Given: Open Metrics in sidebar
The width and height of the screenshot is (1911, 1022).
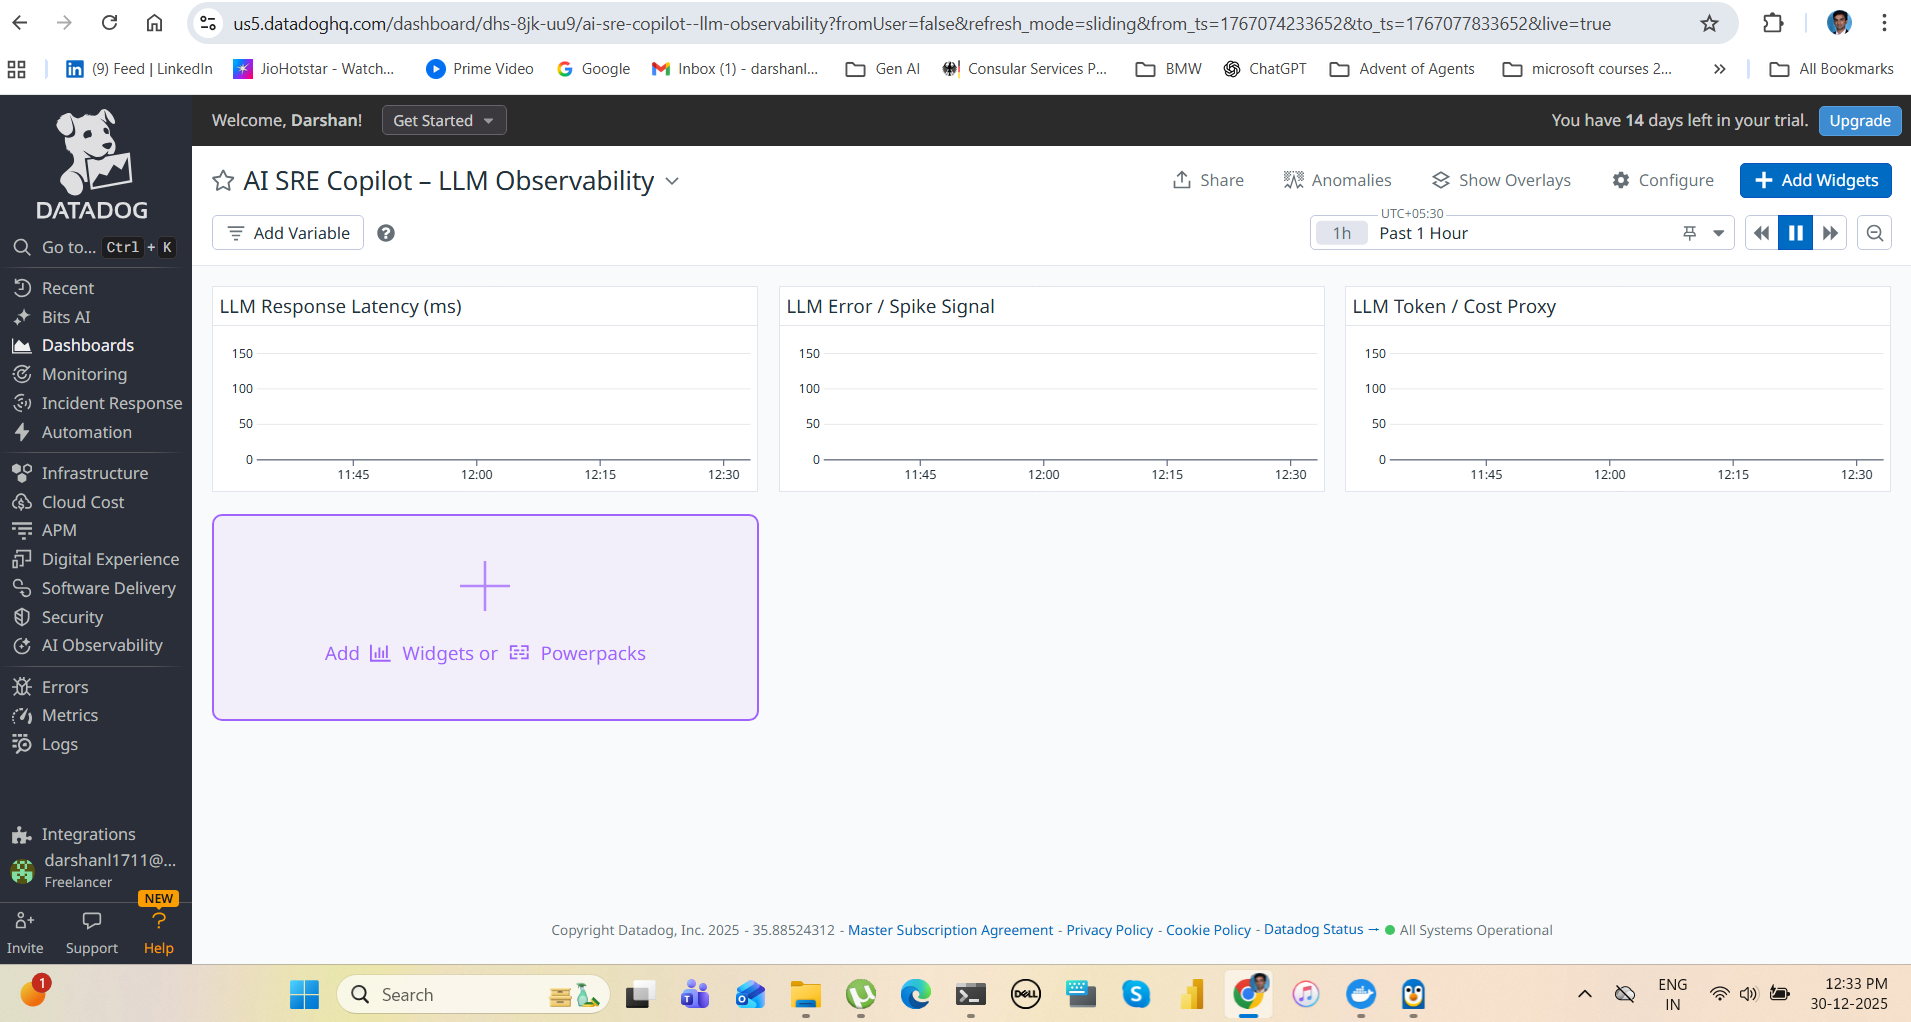Looking at the screenshot, I should coord(70,715).
